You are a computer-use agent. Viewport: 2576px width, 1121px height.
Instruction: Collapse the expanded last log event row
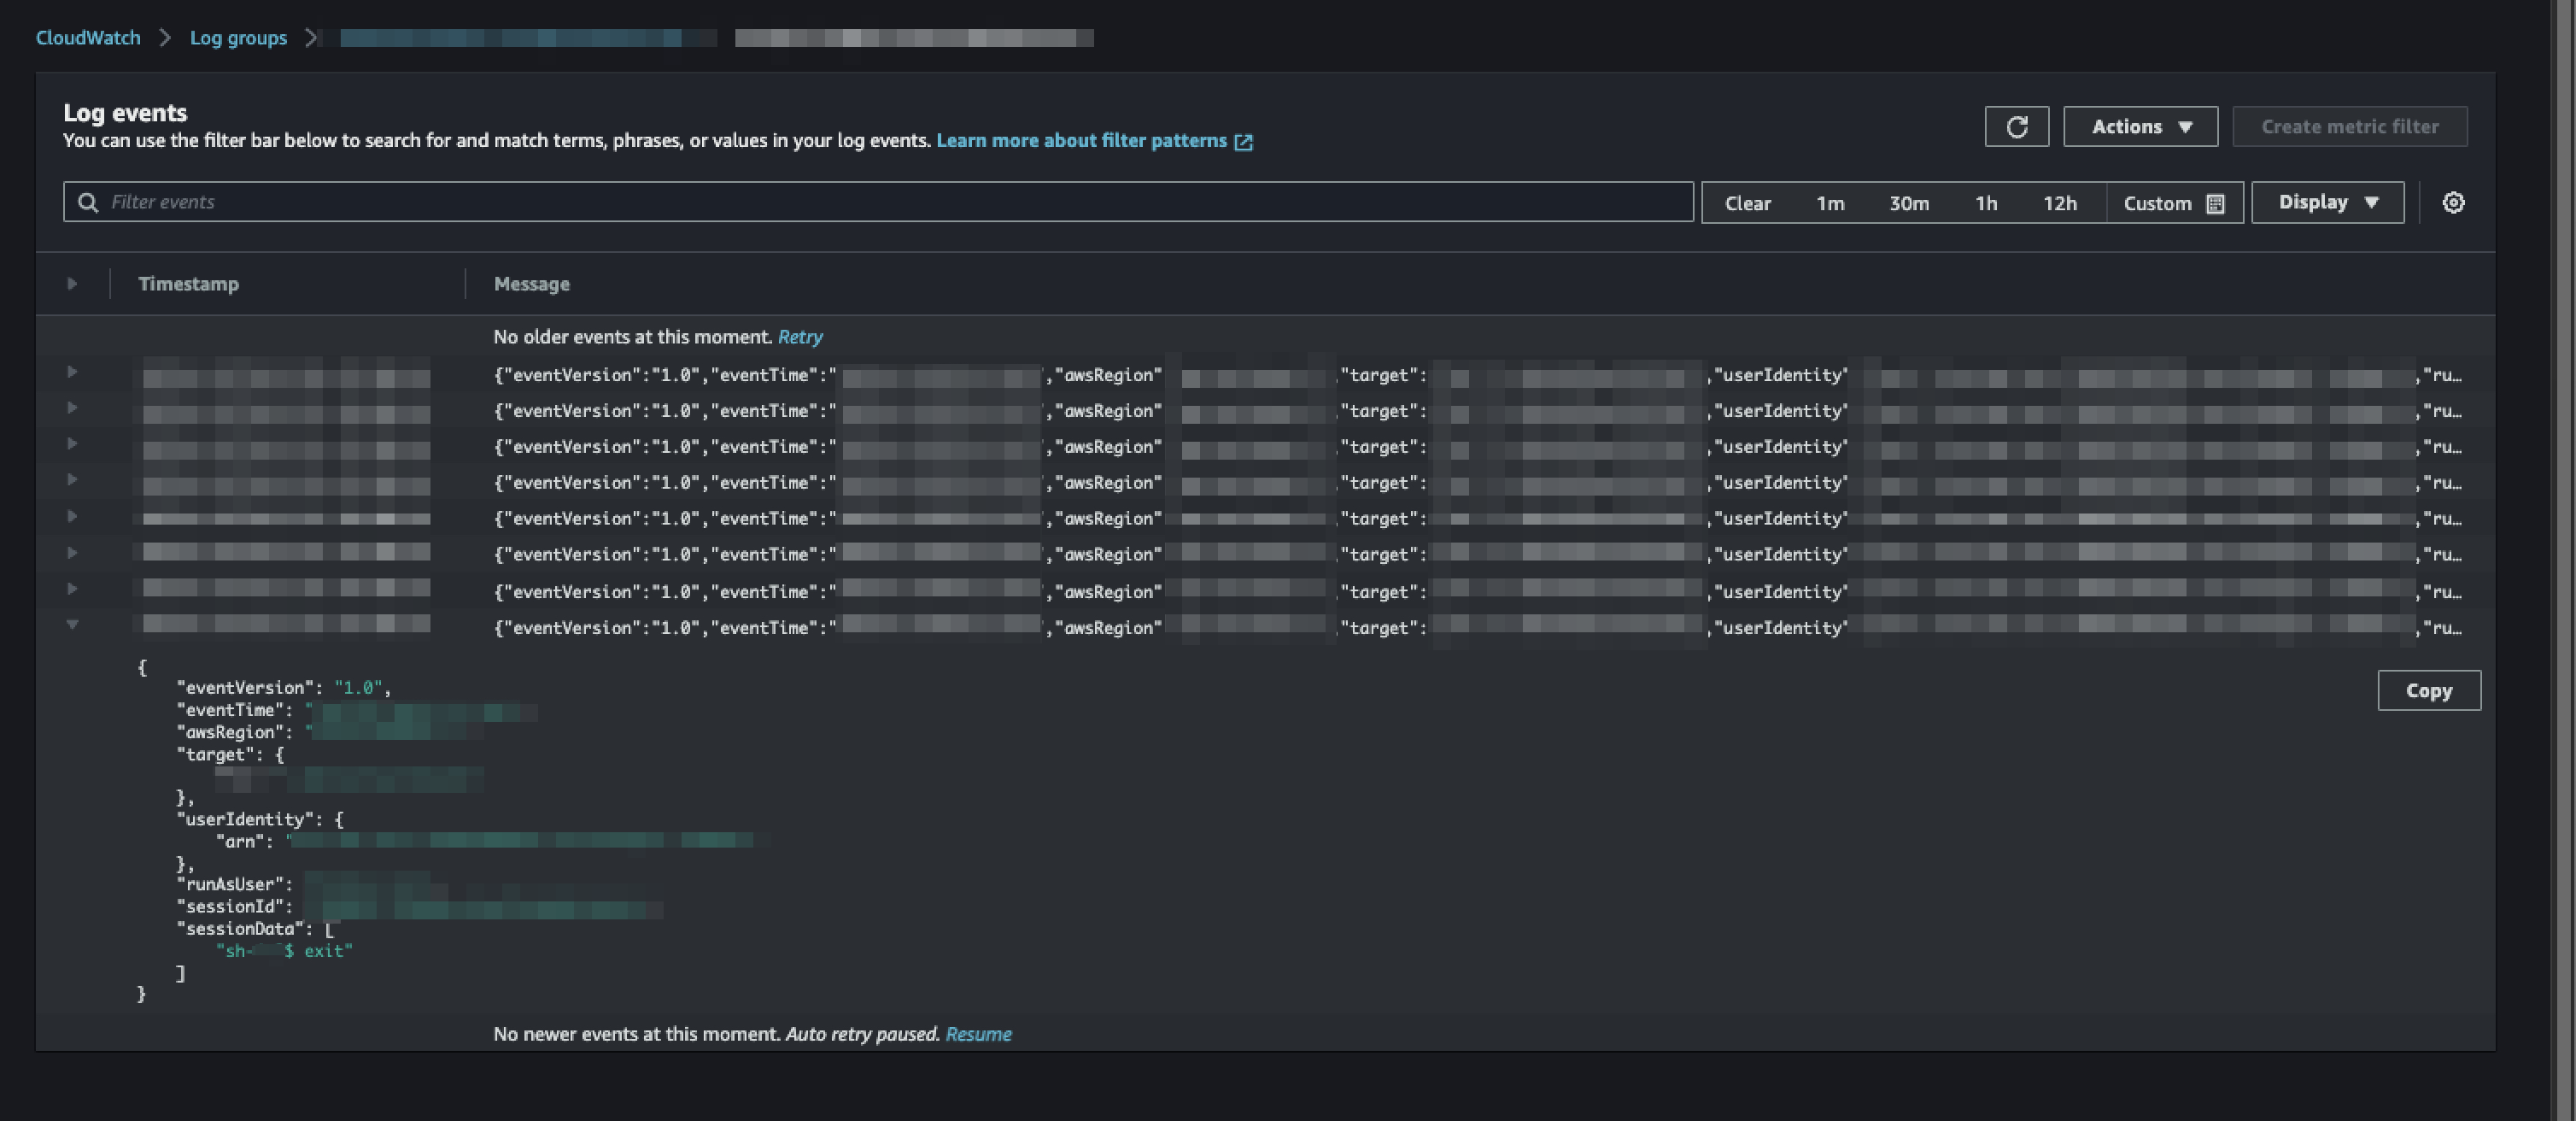72,625
